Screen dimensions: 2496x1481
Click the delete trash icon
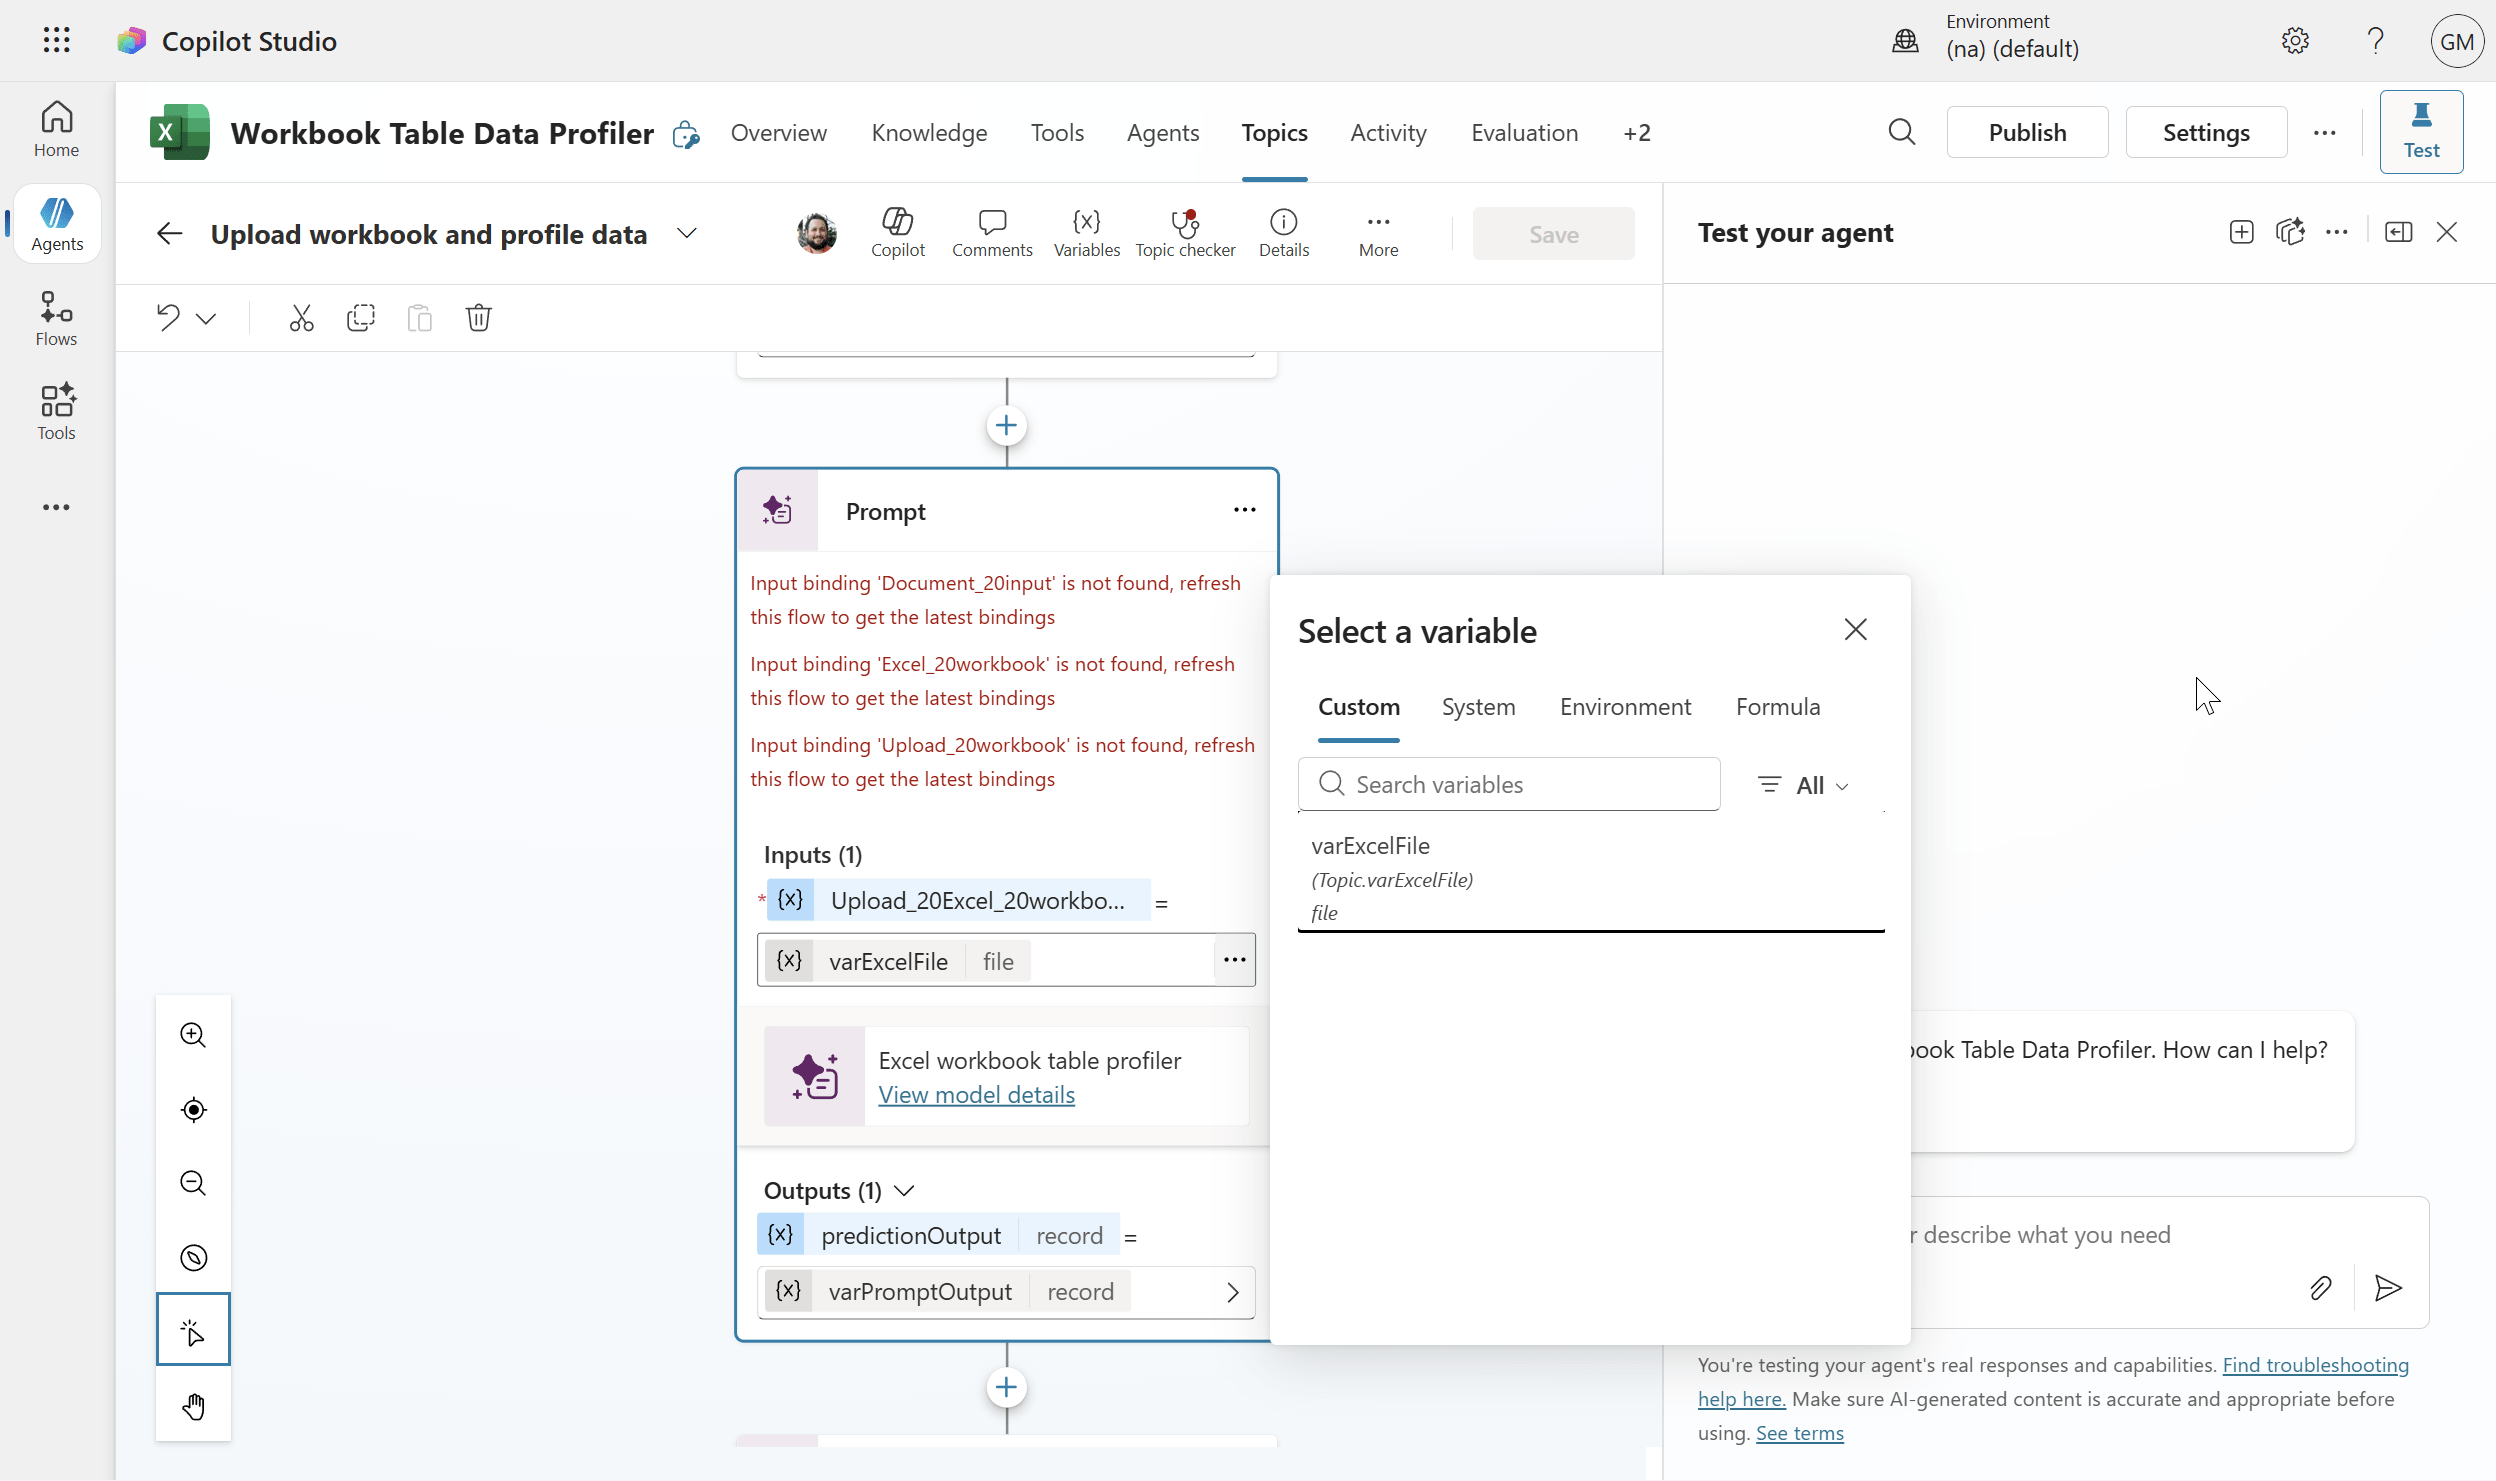click(x=478, y=318)
